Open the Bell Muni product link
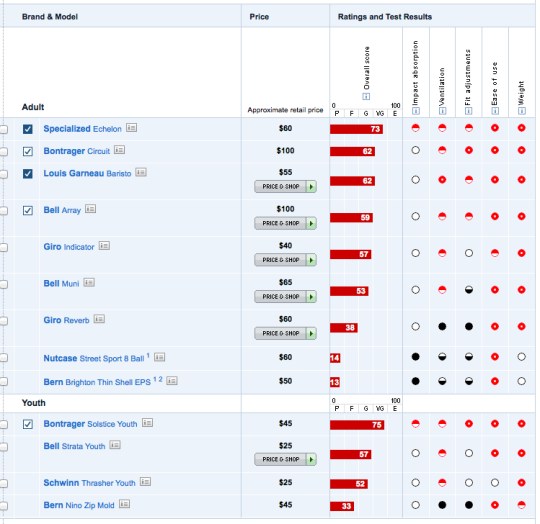The image size is (540, 524). [61, 284]
